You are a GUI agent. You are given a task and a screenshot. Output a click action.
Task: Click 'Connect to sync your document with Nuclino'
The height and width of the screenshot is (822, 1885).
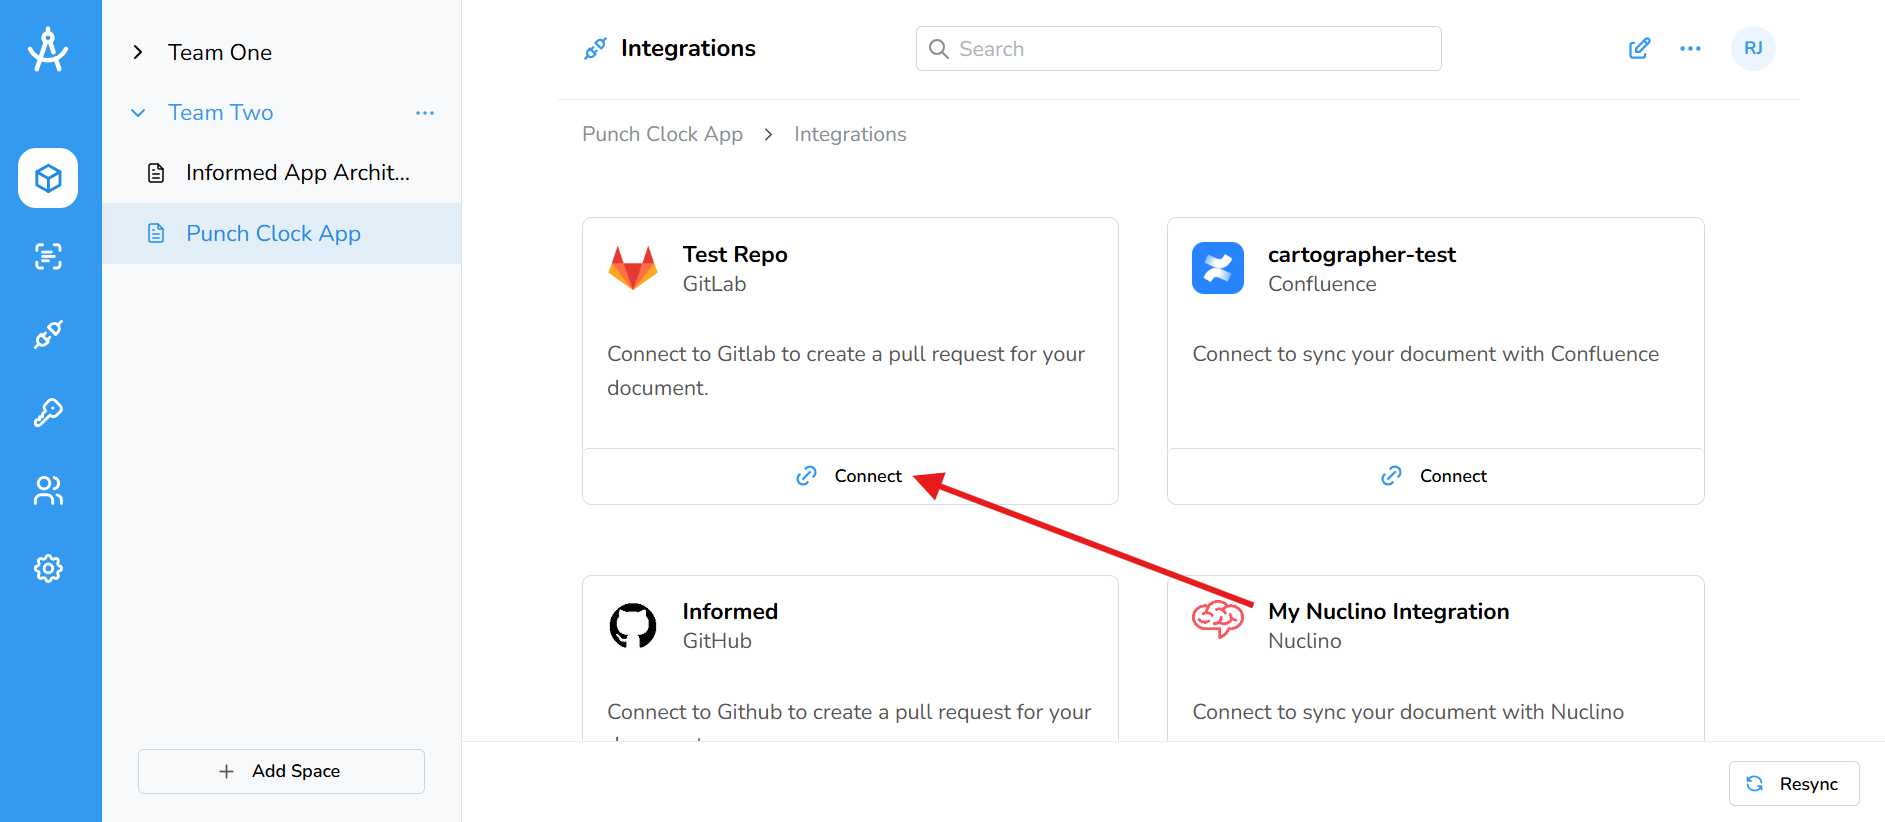[1408, 712]
